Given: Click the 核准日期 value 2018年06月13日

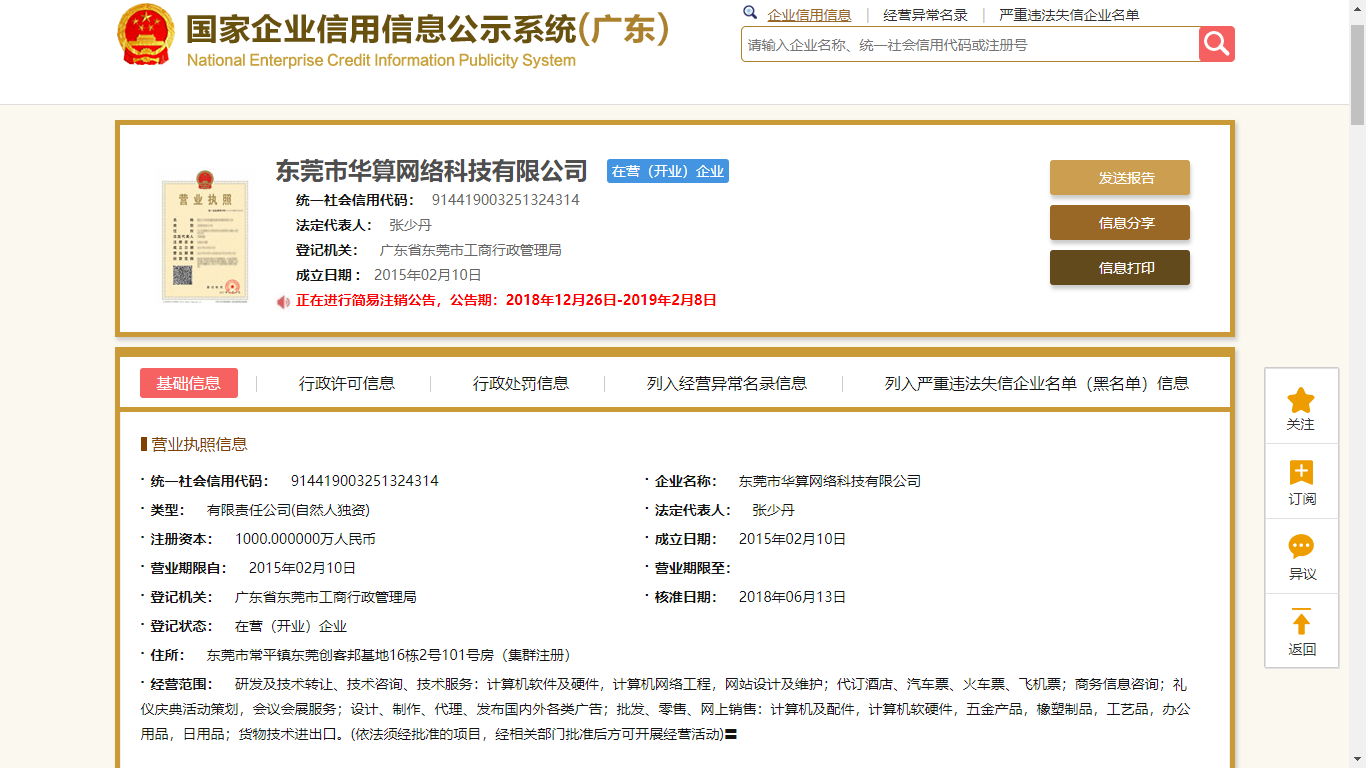Looking at the screenshot, I should pos(792,597).
